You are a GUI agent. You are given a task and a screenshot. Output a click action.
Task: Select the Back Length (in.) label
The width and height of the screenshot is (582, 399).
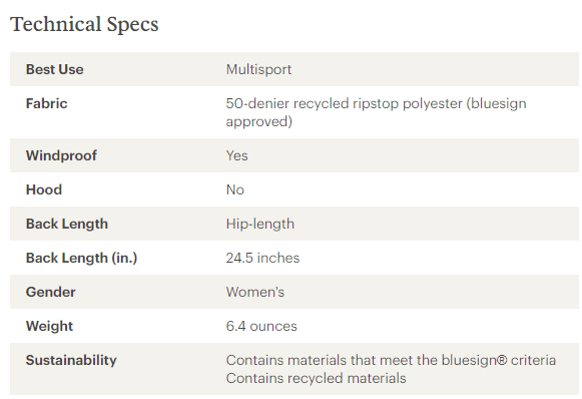tap(81, 258)
